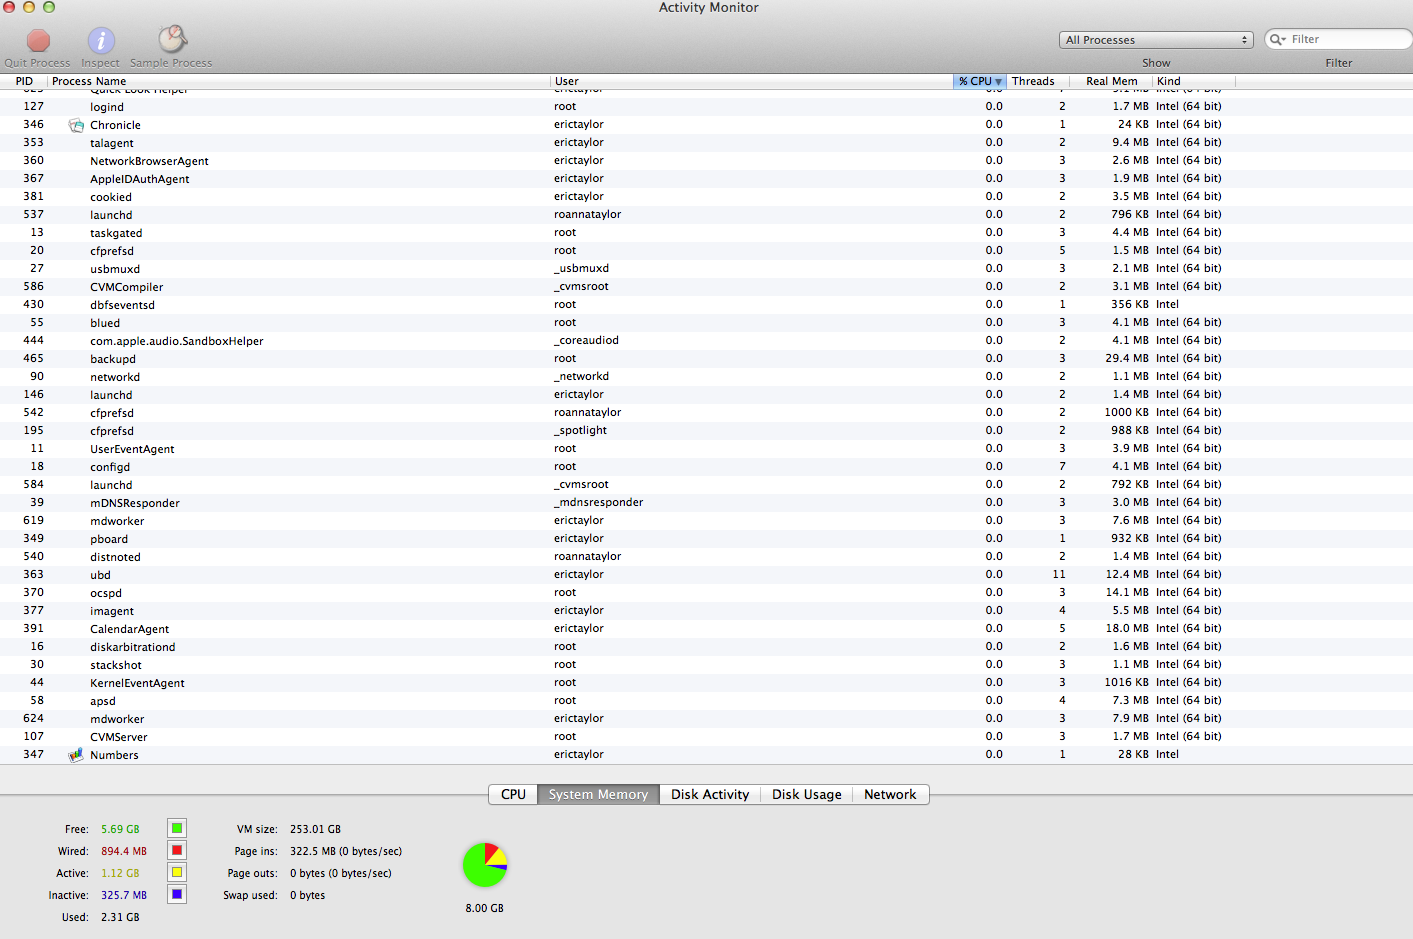Image resolution: width=1413 pixels, height=939 pixels.
Task: Click the Quit Process stop icon
Action: coord(38,40)
